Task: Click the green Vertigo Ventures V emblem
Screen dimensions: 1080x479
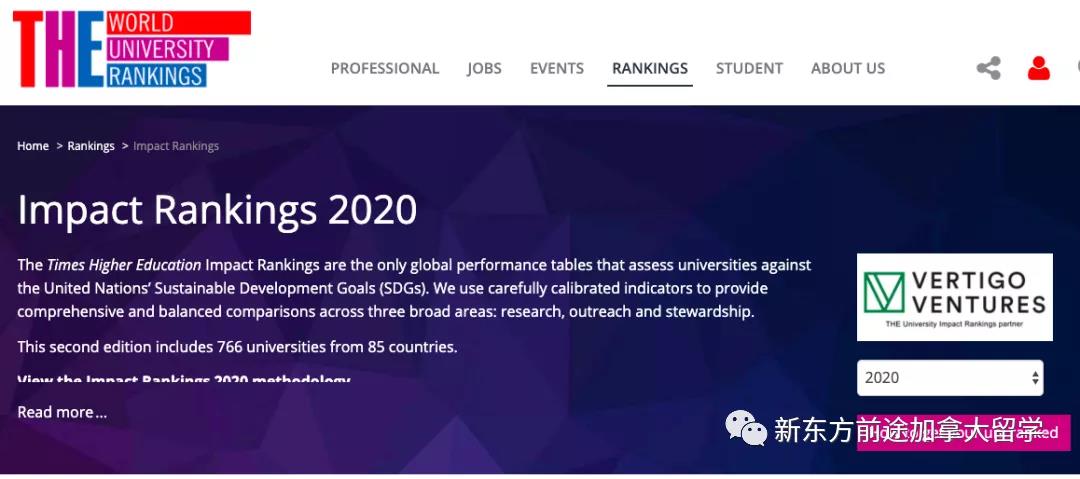Action: [884, 292]
